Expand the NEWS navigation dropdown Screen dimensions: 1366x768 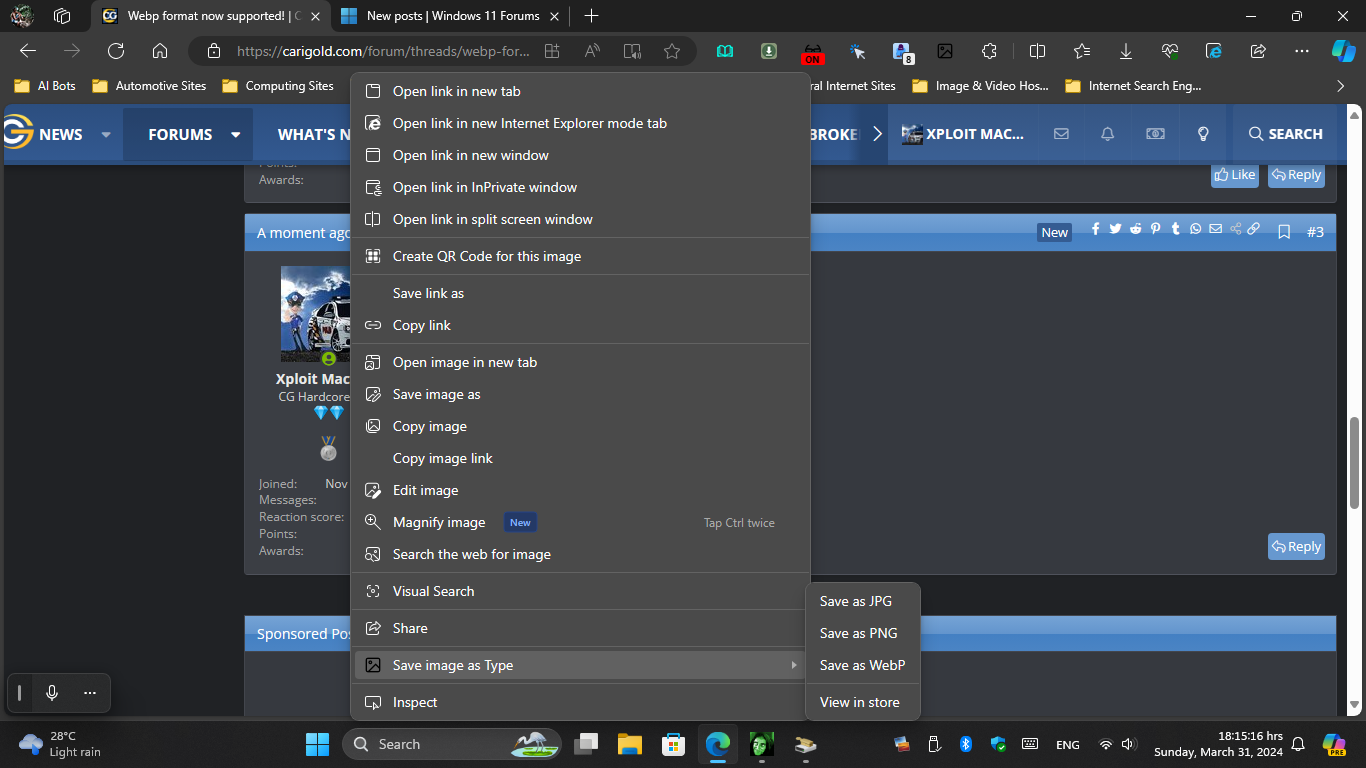click(x=106, y=134)
